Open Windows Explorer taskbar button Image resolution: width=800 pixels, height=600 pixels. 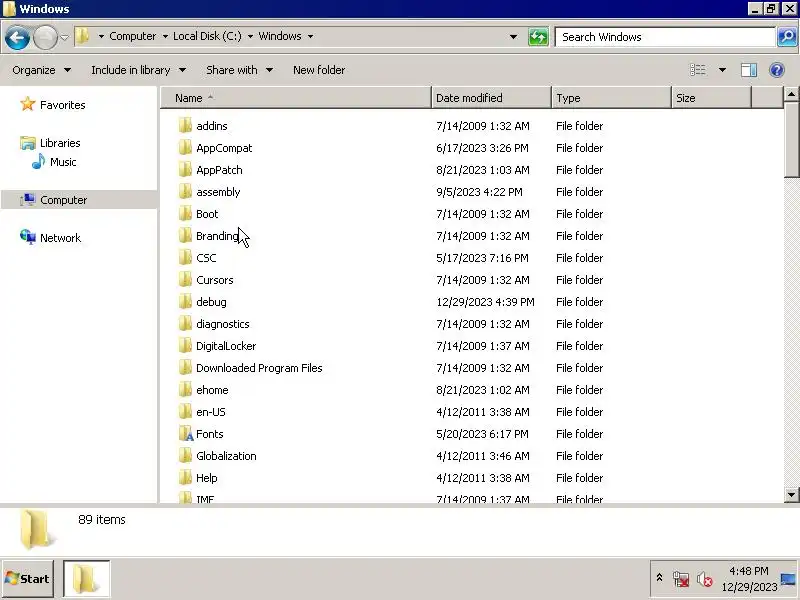point(86,579)
